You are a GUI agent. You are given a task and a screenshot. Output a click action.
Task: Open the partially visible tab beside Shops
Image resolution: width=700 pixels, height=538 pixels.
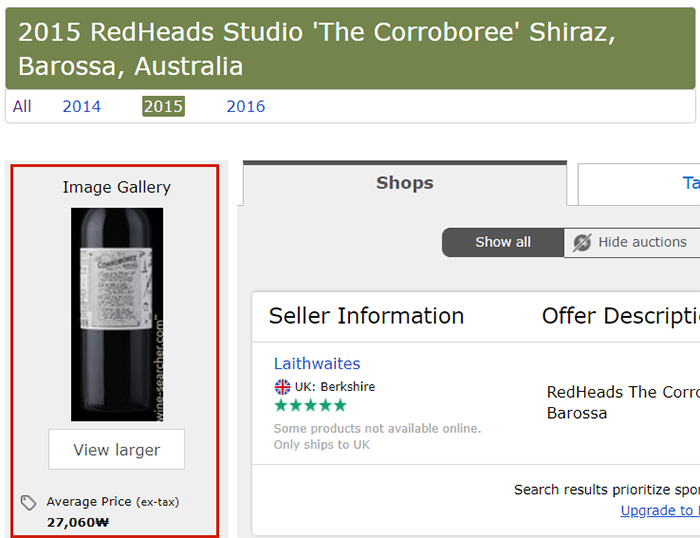point(639,184)
